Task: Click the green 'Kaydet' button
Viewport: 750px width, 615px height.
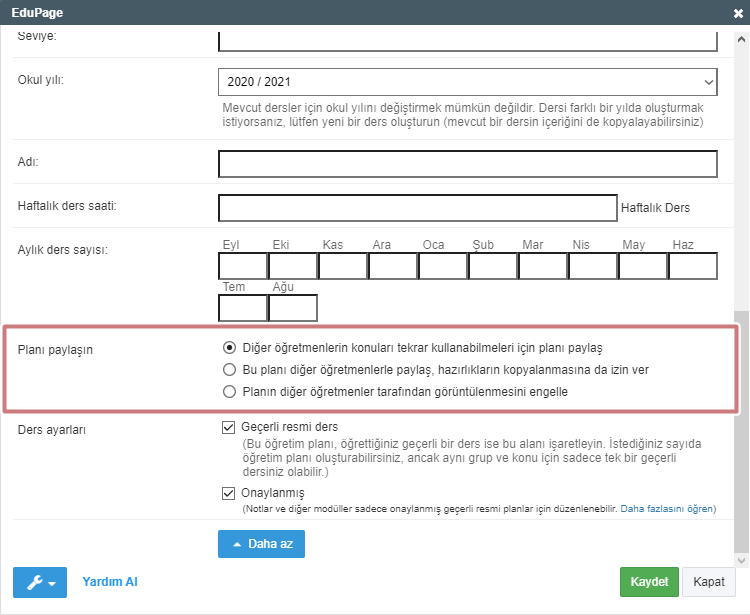Action: click(648, 582)
